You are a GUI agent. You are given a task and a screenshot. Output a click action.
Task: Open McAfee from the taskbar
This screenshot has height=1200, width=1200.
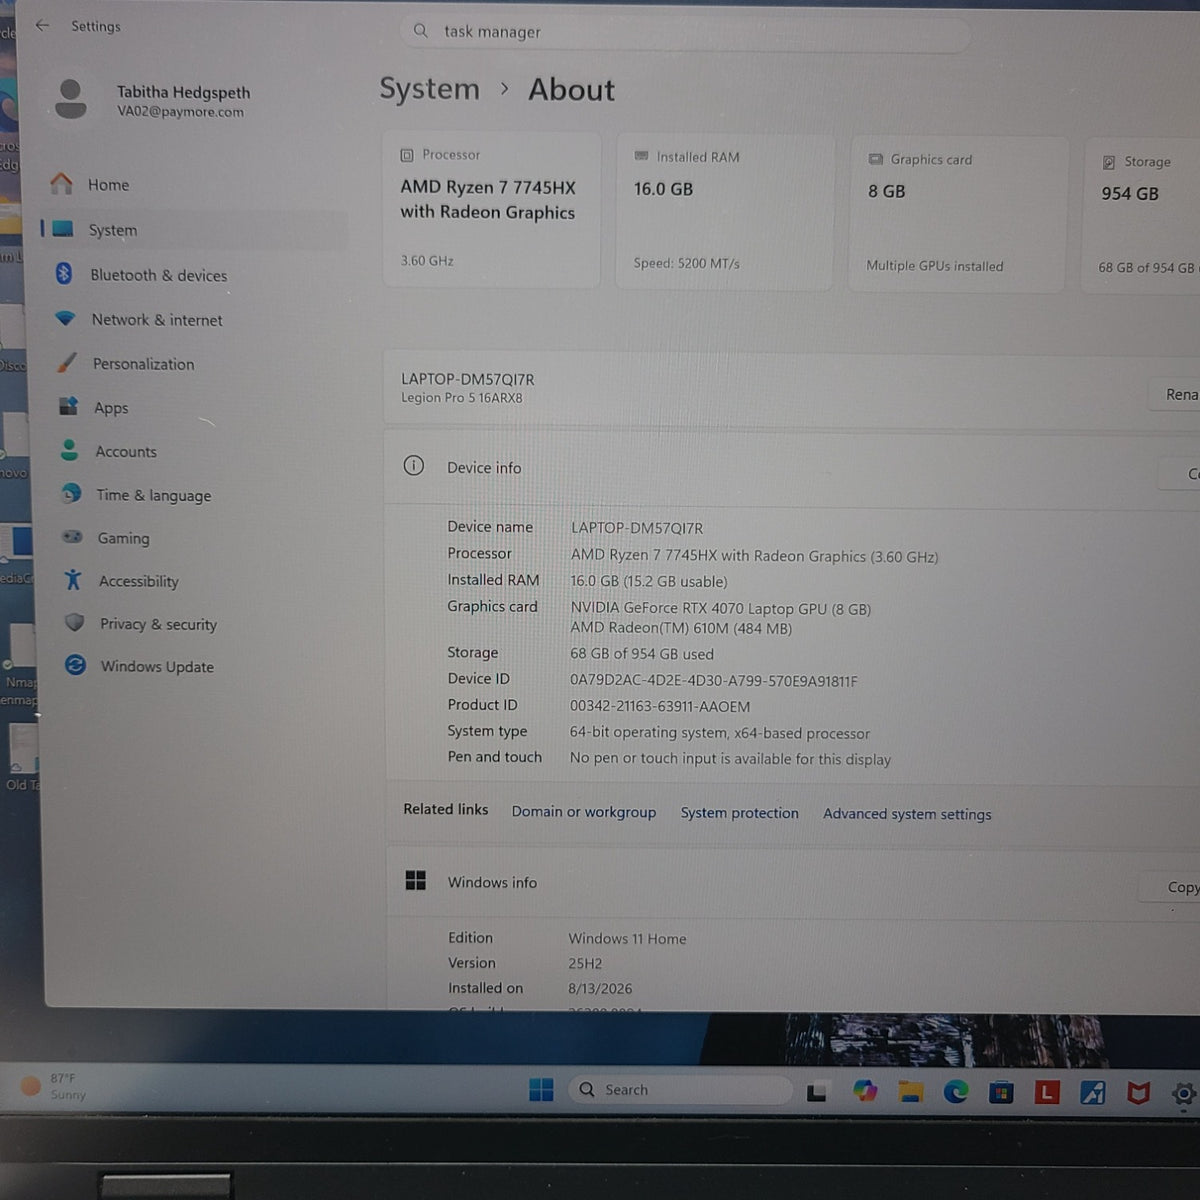tap(1138, 1094)
